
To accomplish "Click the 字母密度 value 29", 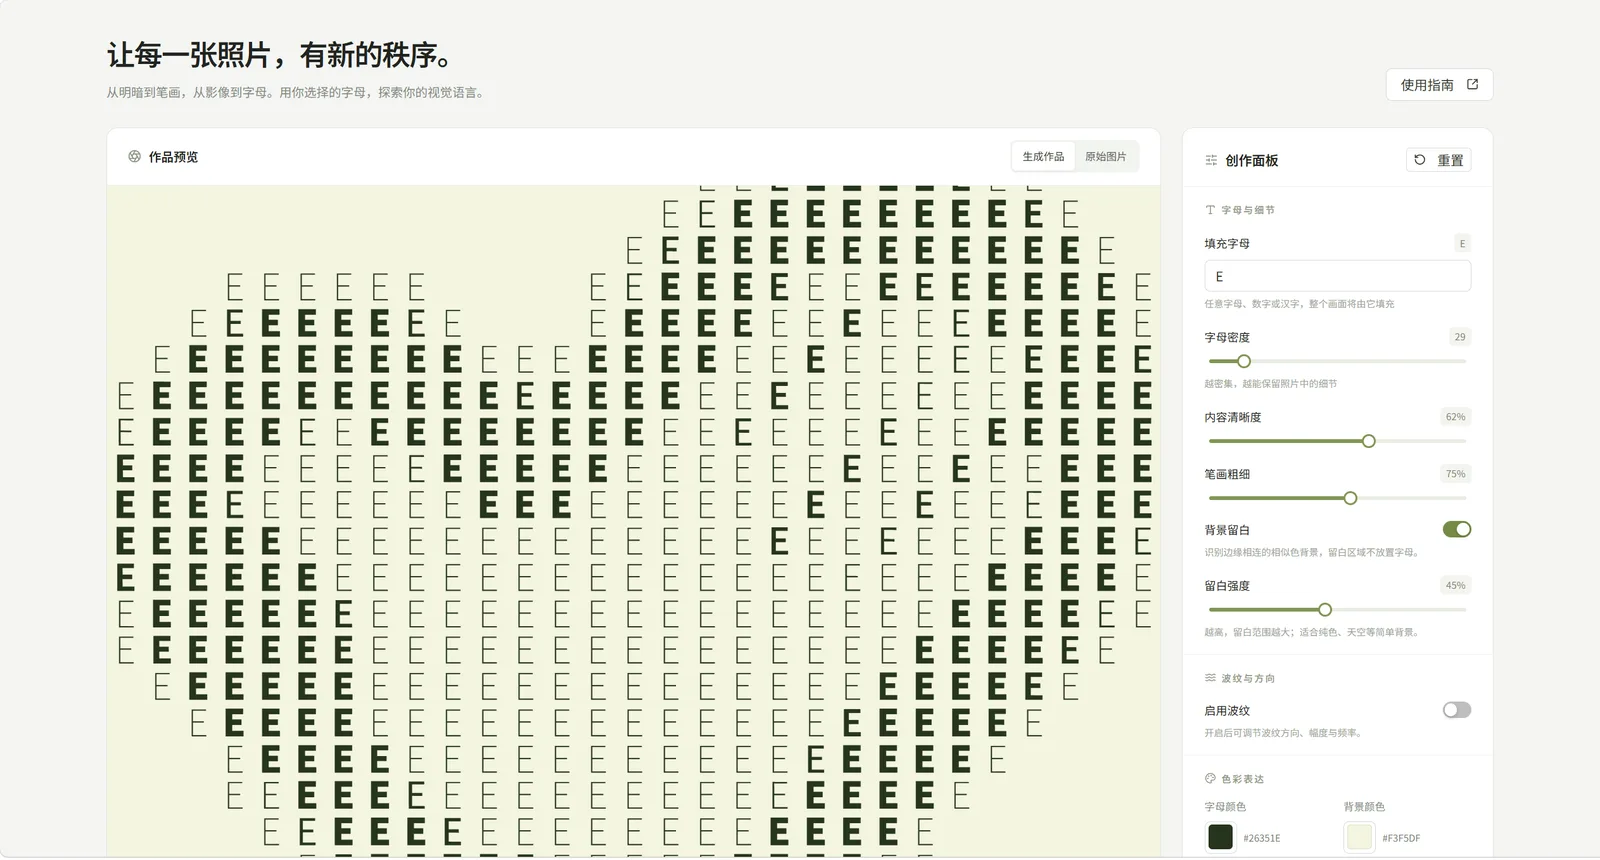I will [1460, 337].
